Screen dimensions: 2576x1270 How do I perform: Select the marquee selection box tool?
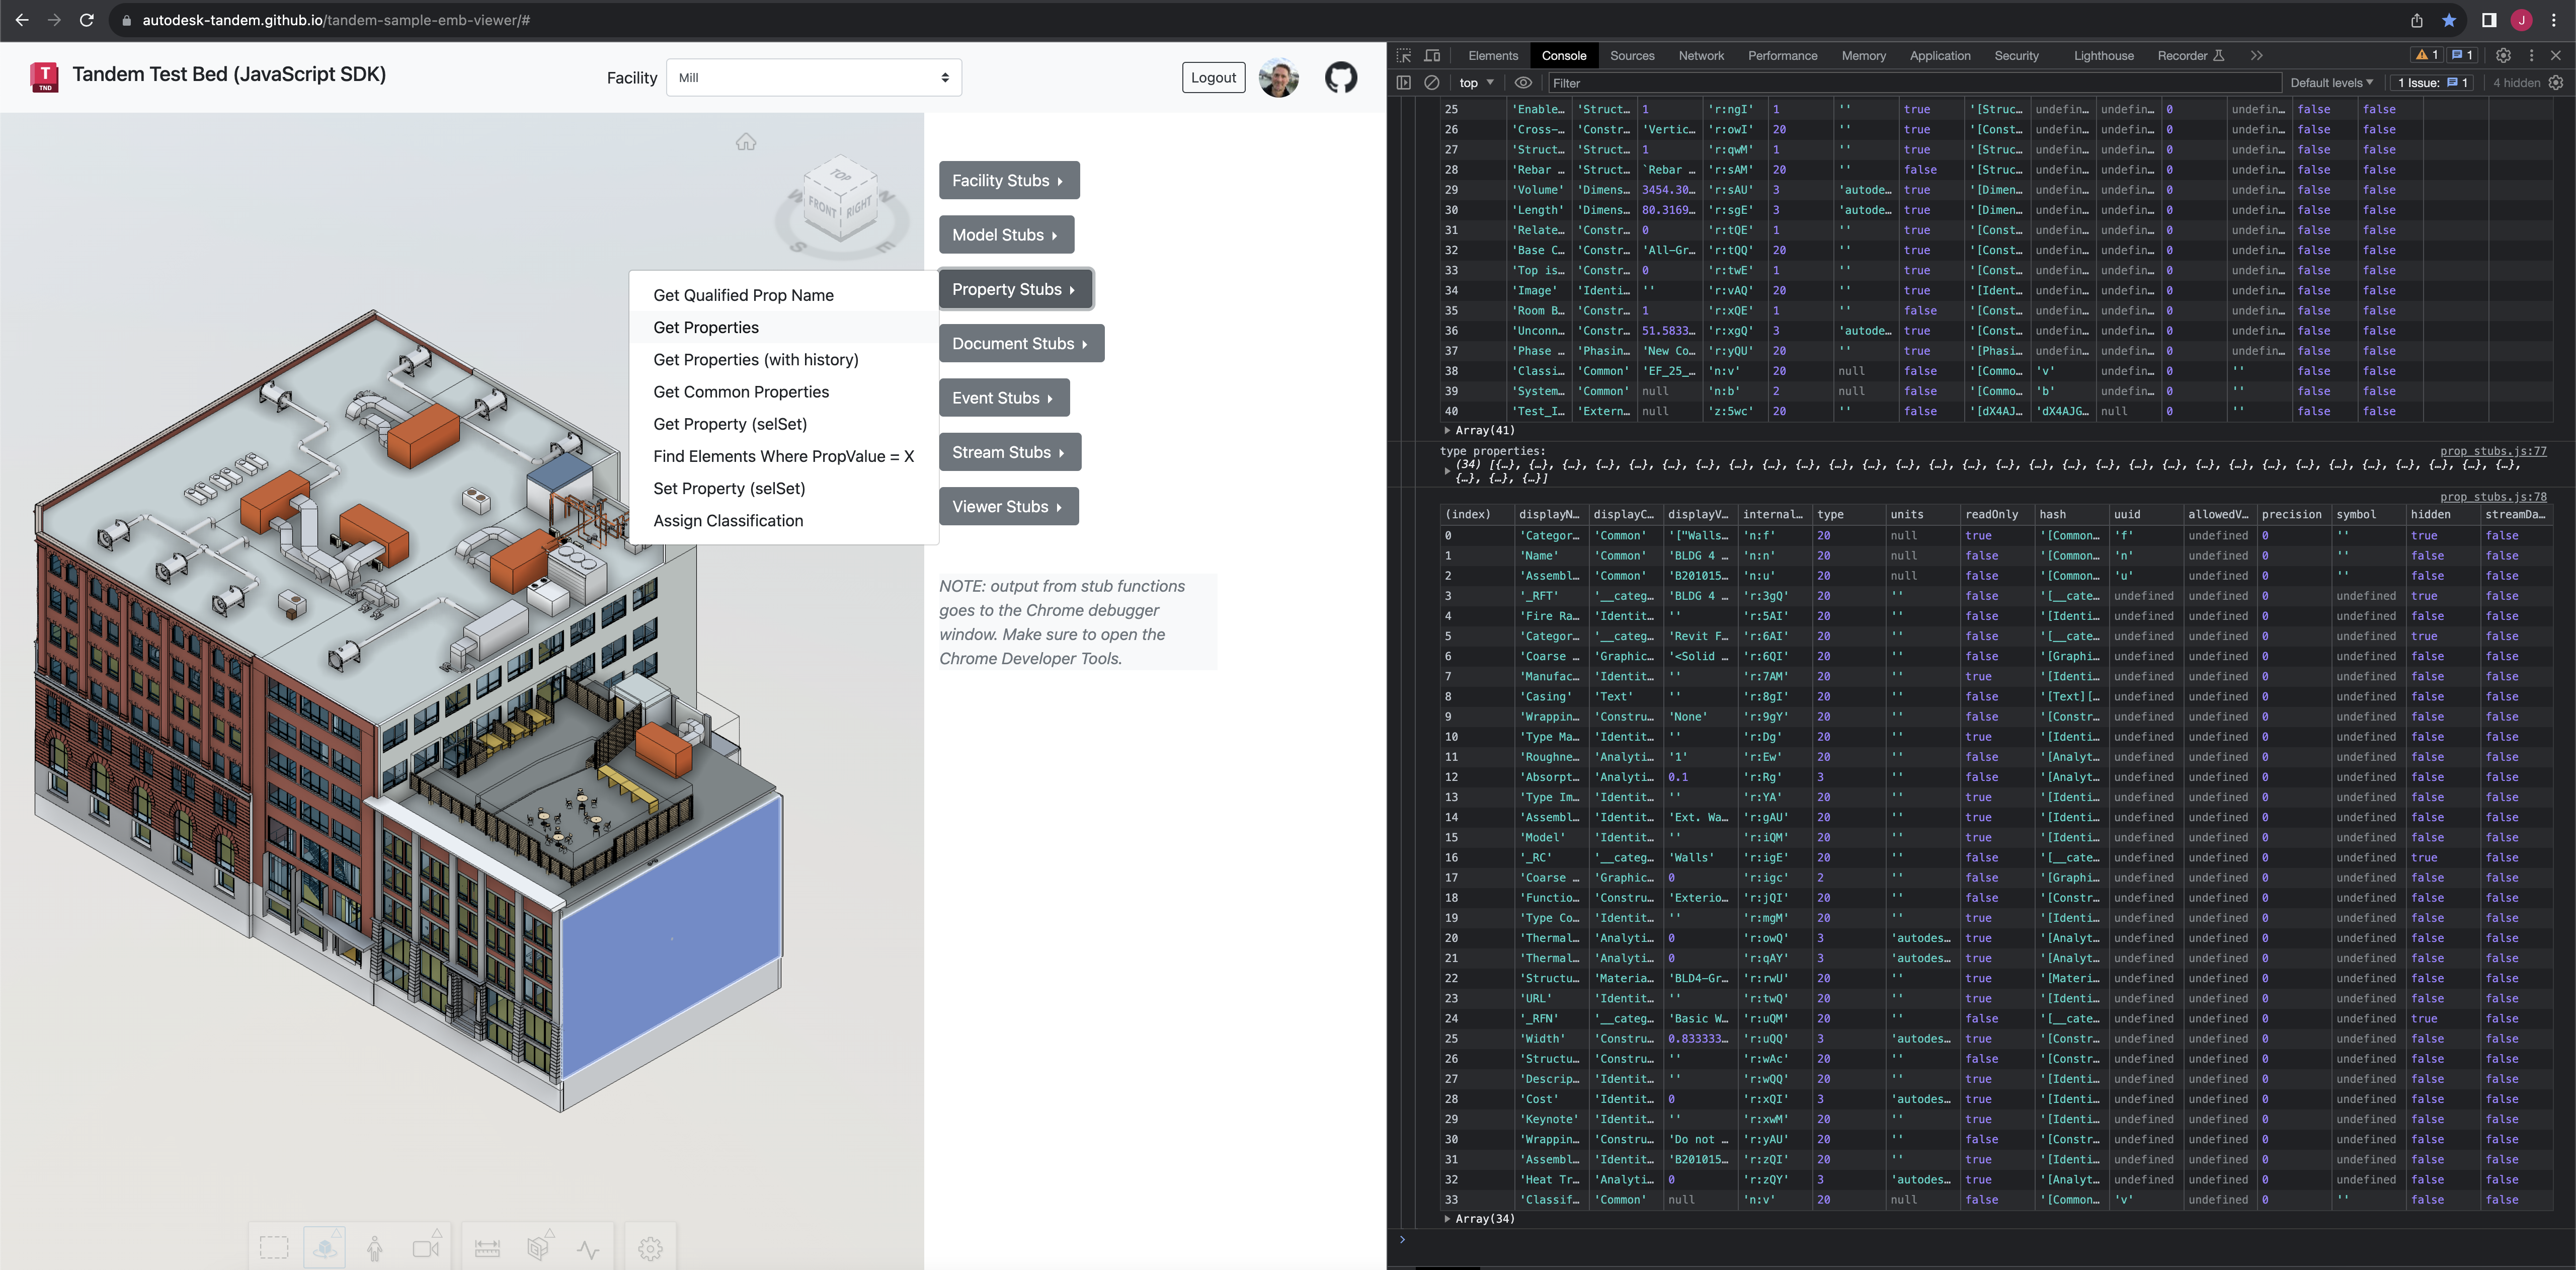[x=274, y=1248]
